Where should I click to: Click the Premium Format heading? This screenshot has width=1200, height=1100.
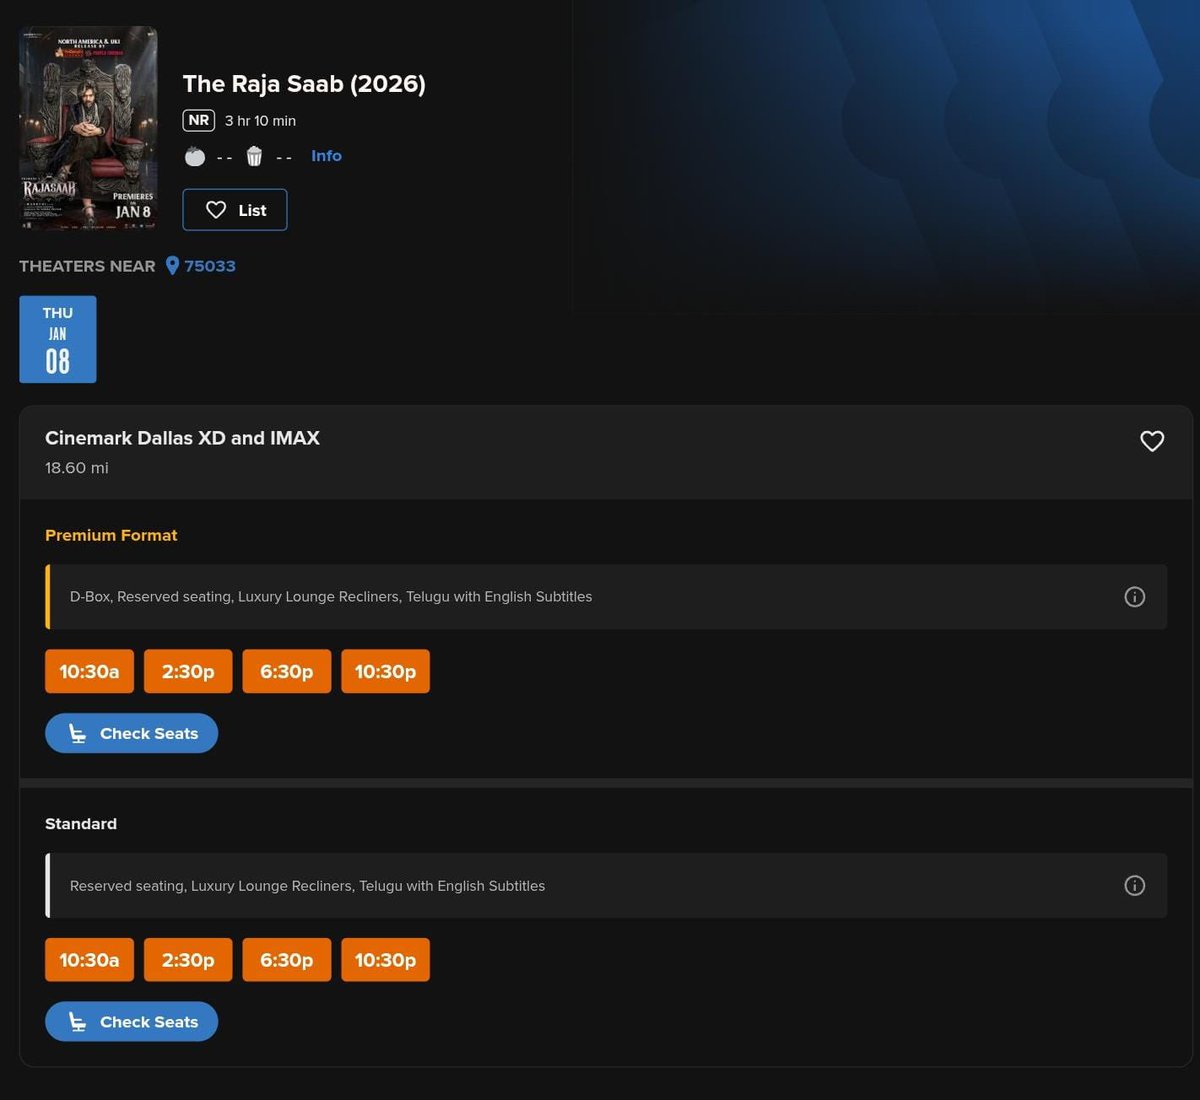point(111,536)
